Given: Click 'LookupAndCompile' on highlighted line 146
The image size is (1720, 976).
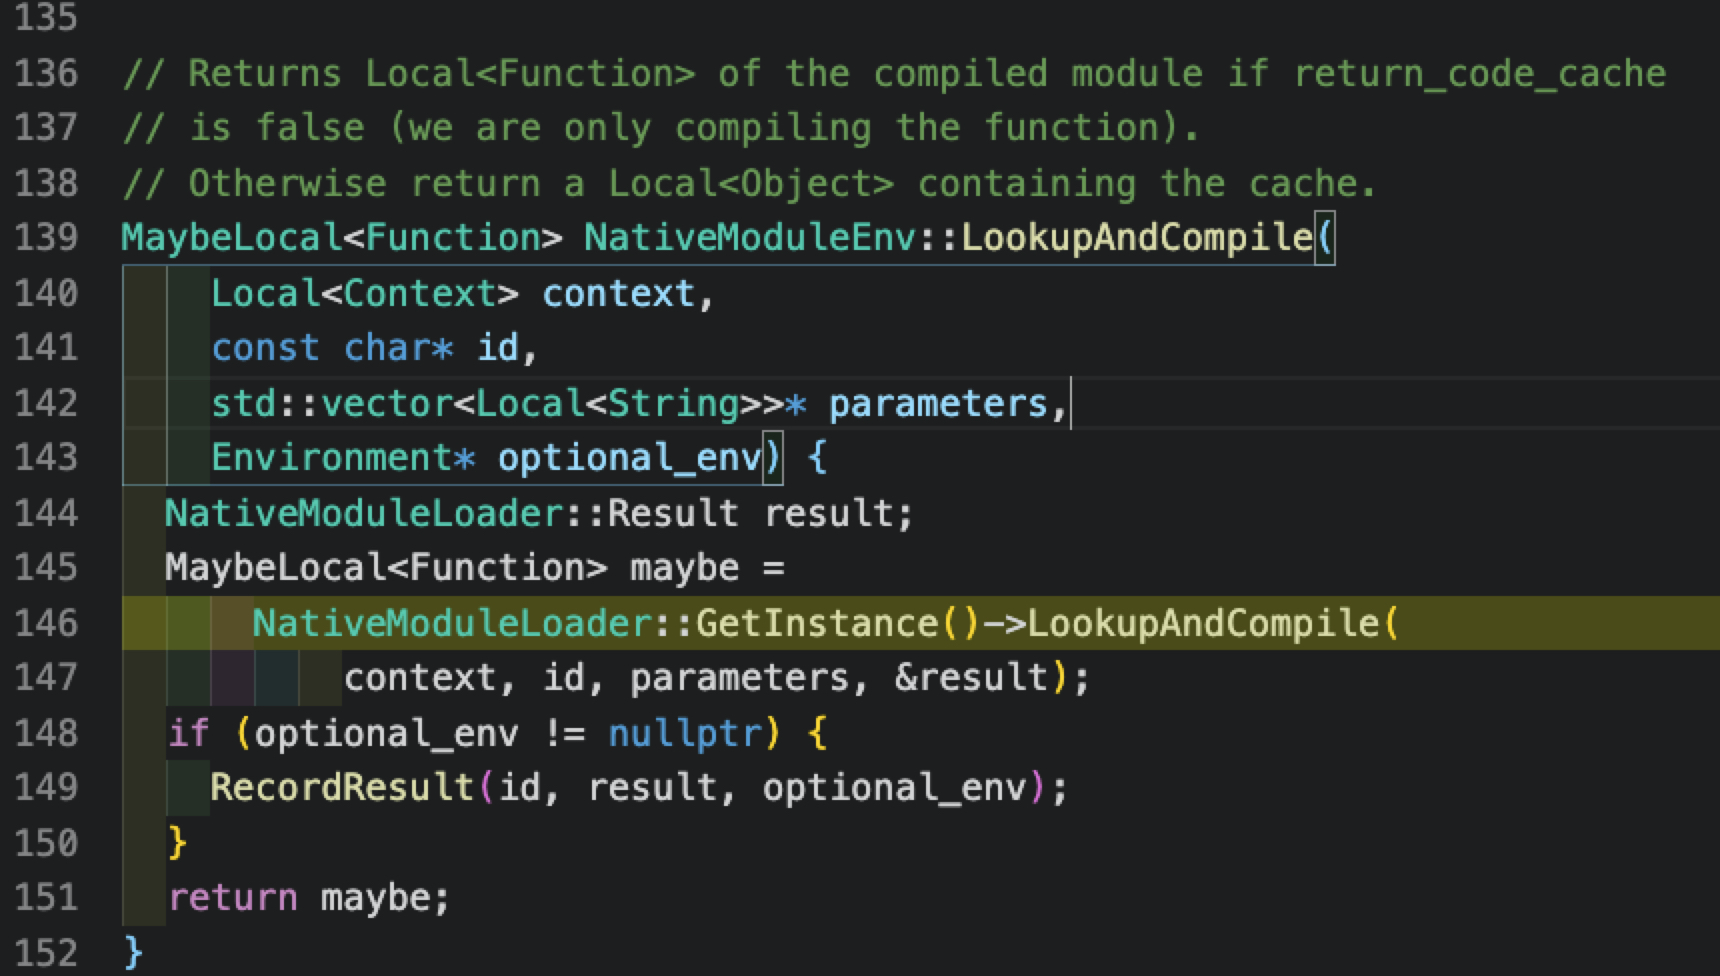Looking at the screenshot, I should pyautogui.click(x=1203, y=623).
